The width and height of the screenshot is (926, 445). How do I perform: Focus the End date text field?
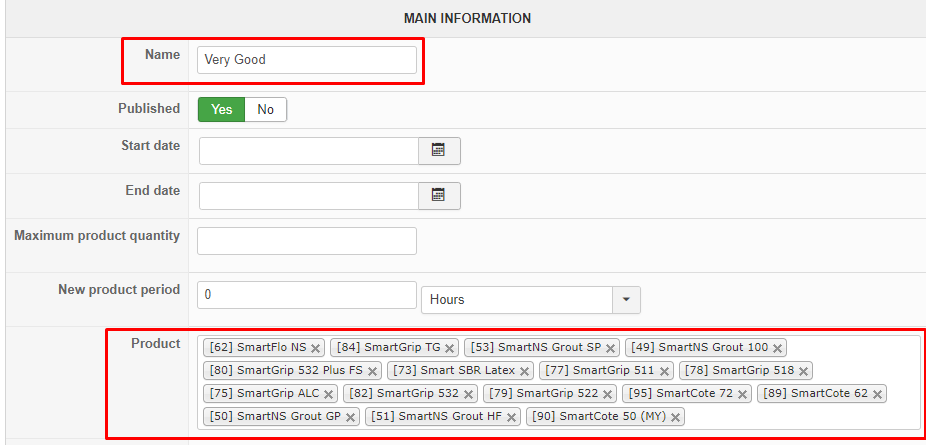pos(309,196)
